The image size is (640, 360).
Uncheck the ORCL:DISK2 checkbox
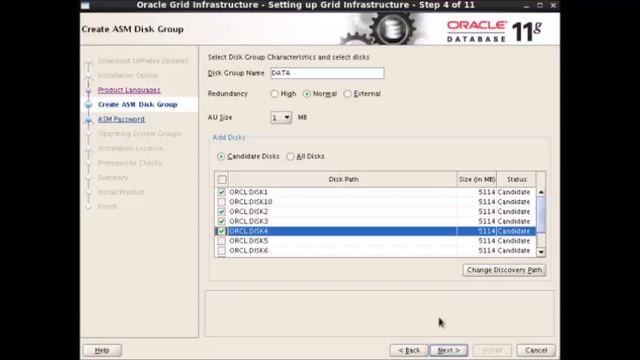click(222, 211)
